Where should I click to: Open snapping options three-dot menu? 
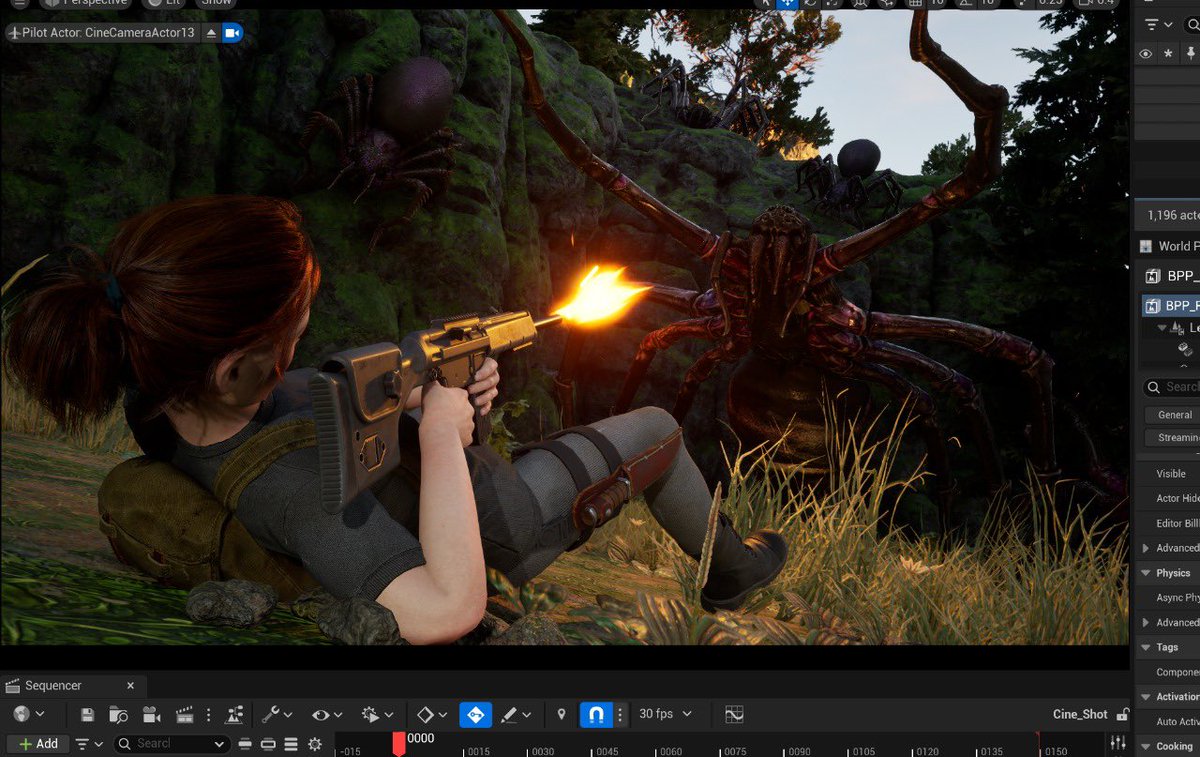coord(621,715)
